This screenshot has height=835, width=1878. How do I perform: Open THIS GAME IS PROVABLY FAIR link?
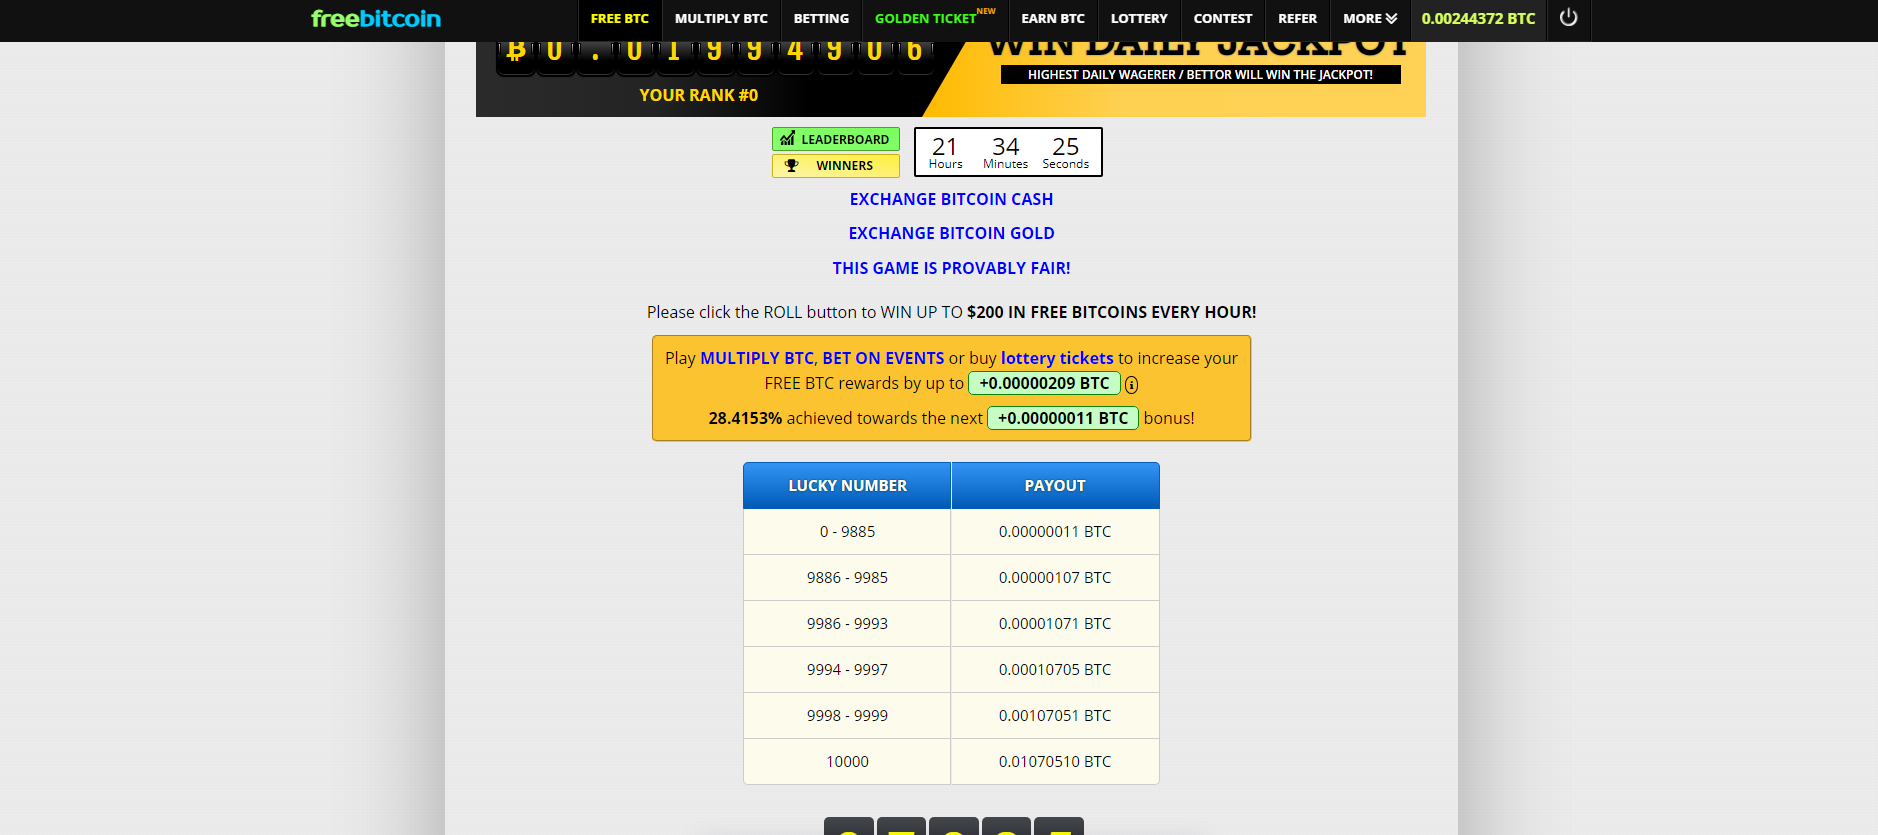tap(951, 268)
